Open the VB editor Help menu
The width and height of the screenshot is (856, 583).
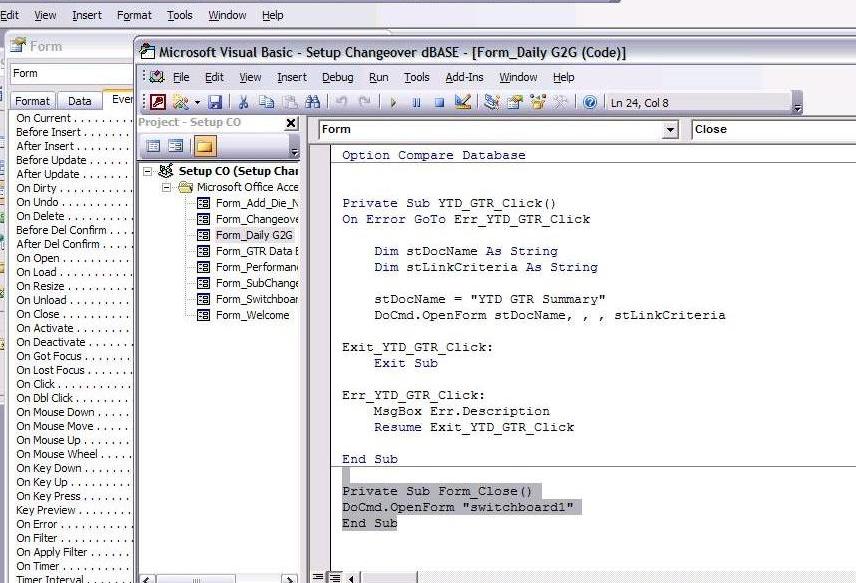(x=563, y=78)
